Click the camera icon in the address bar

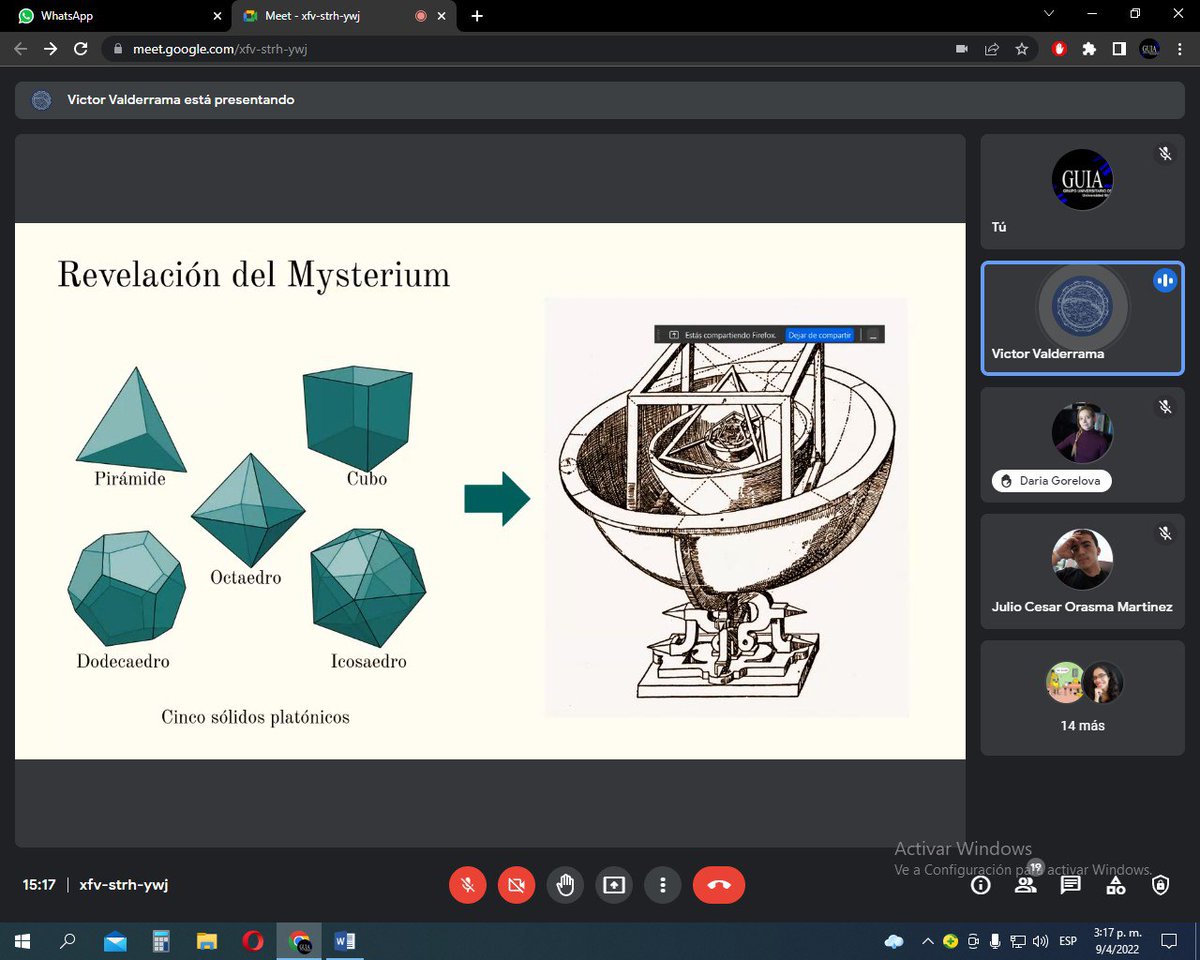point(961,48)
